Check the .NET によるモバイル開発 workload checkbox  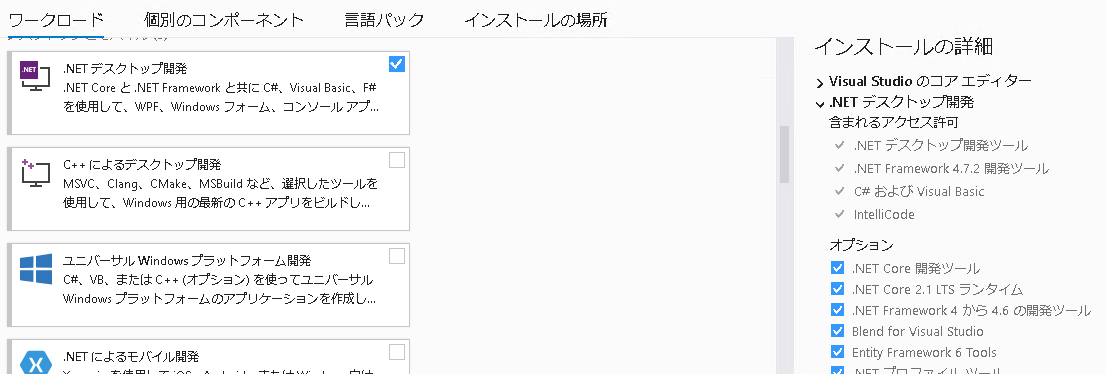point(397,351)
